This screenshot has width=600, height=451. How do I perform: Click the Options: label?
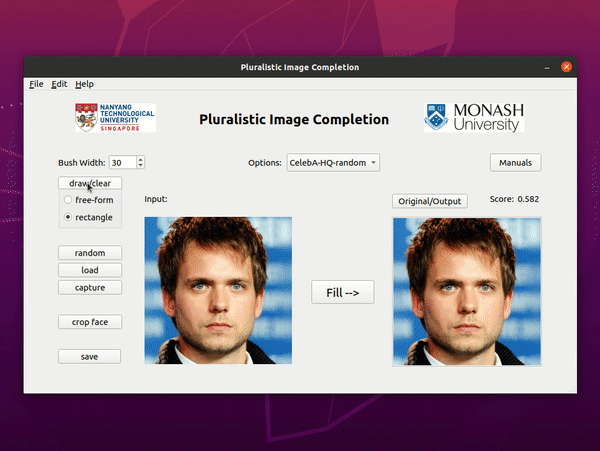[265, 163]
